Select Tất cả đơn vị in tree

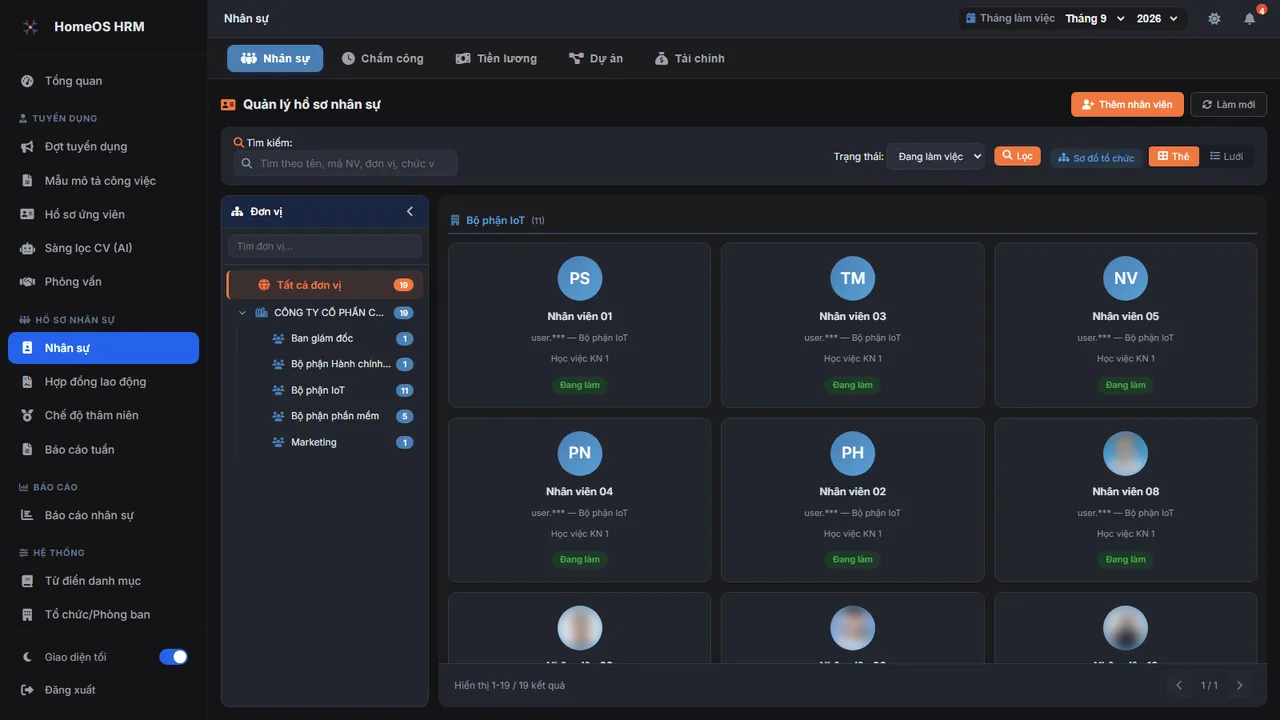tap(325, 285)
